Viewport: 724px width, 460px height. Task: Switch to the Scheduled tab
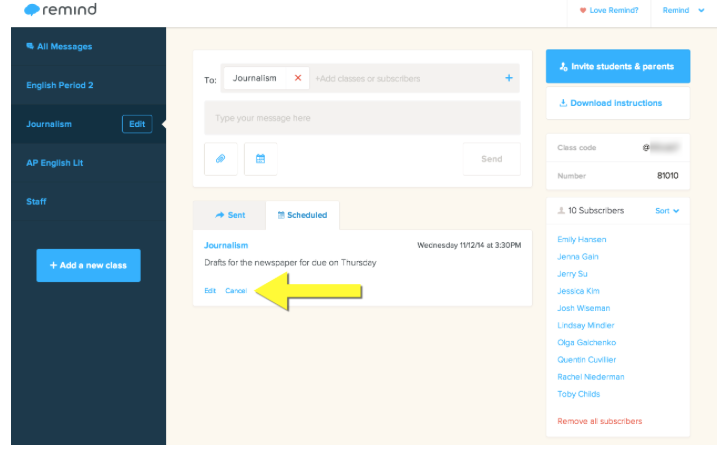[302, 215]
